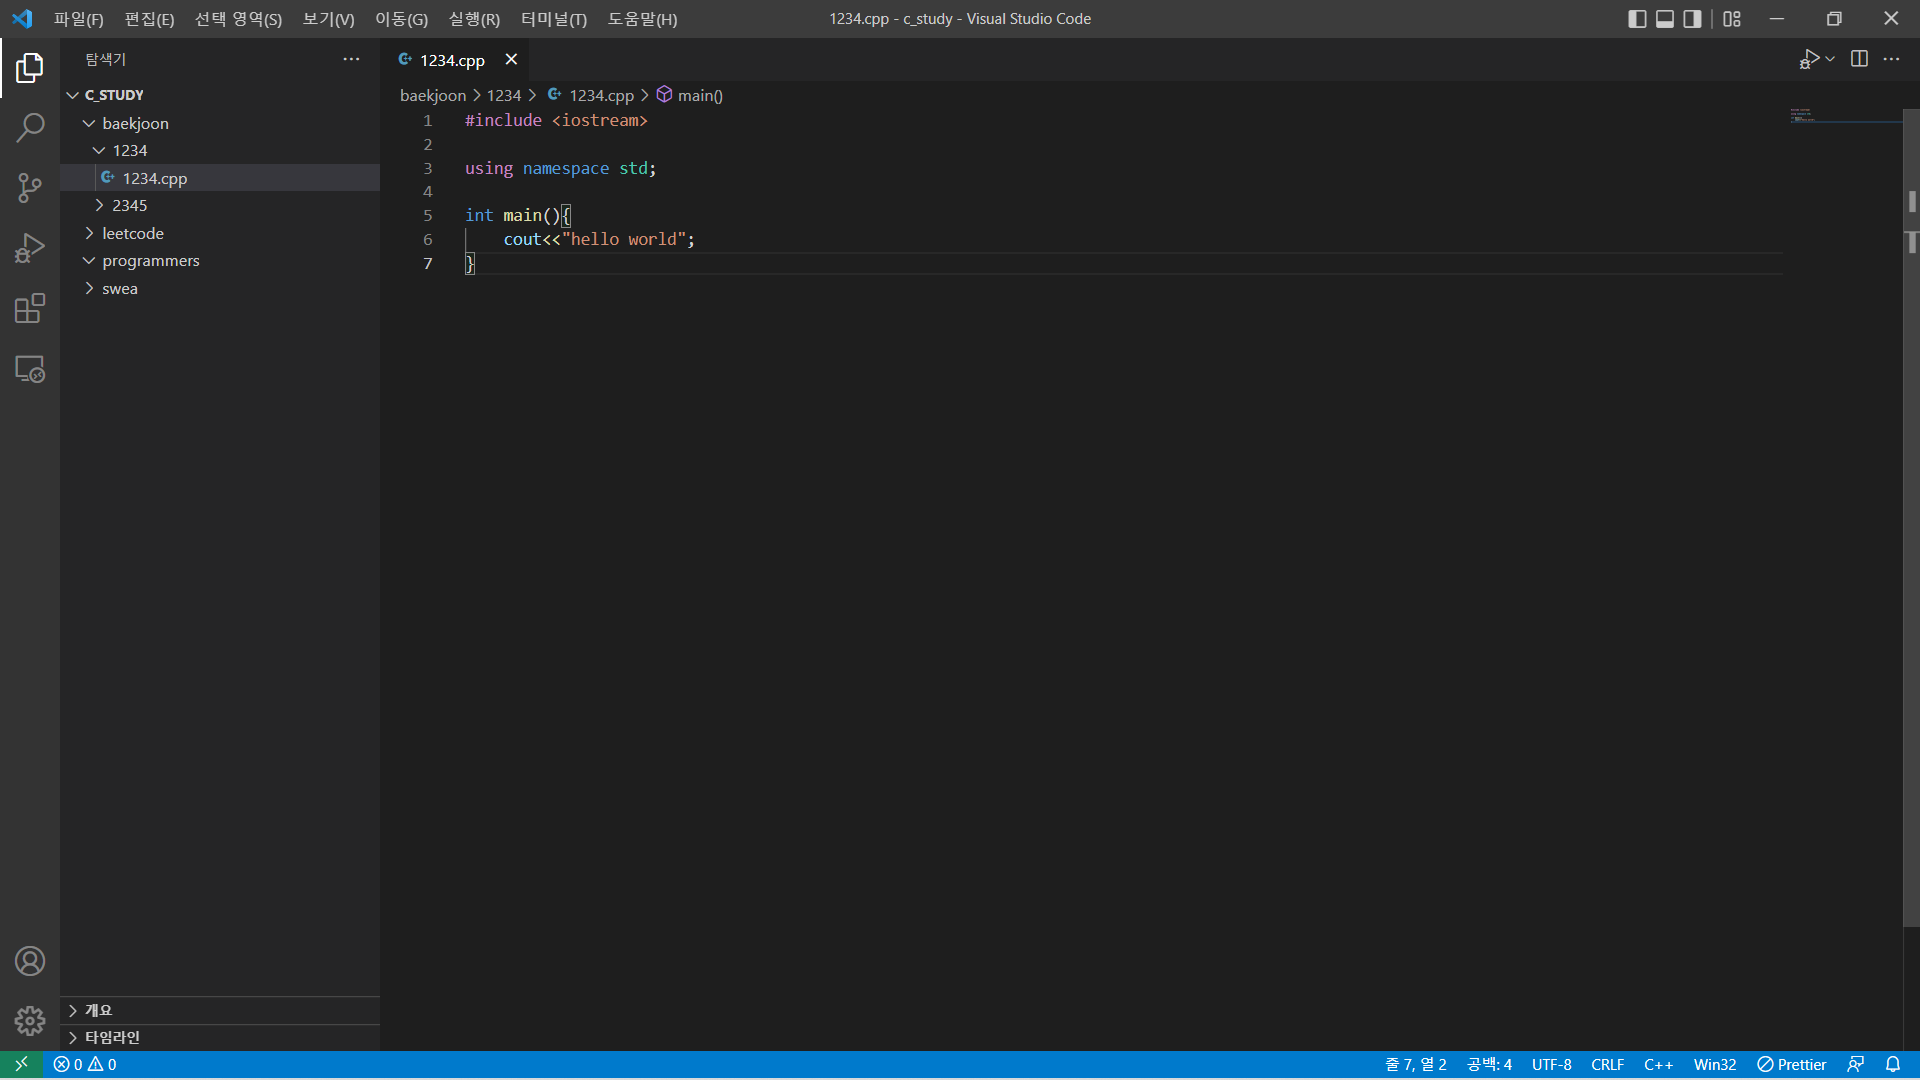Open the Search view in activity bar

(30, 128)
